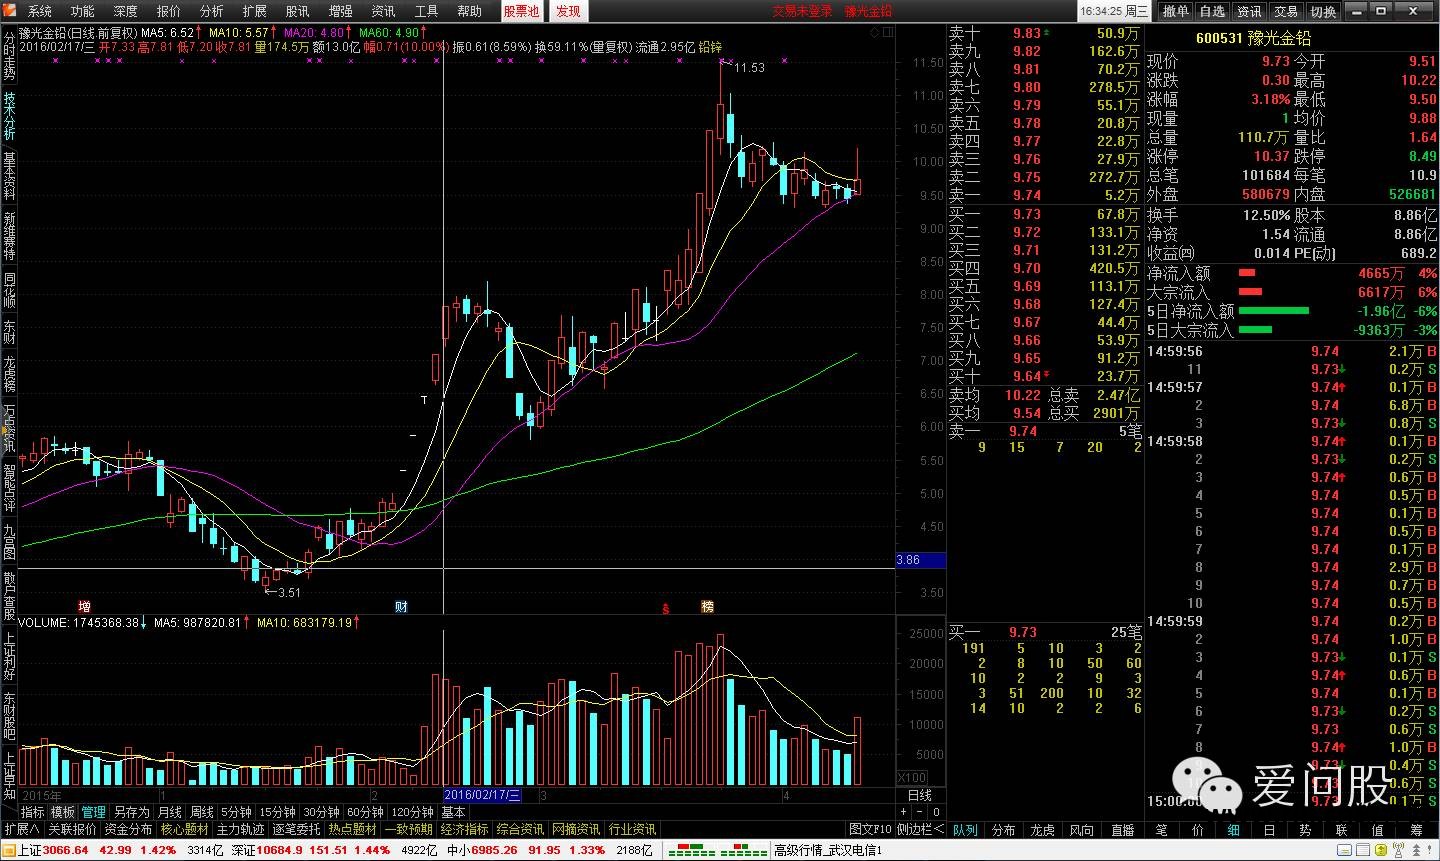Click the 模板 tab below the chart
Screen dimensions: 1440x861
[x=63, y=812]
